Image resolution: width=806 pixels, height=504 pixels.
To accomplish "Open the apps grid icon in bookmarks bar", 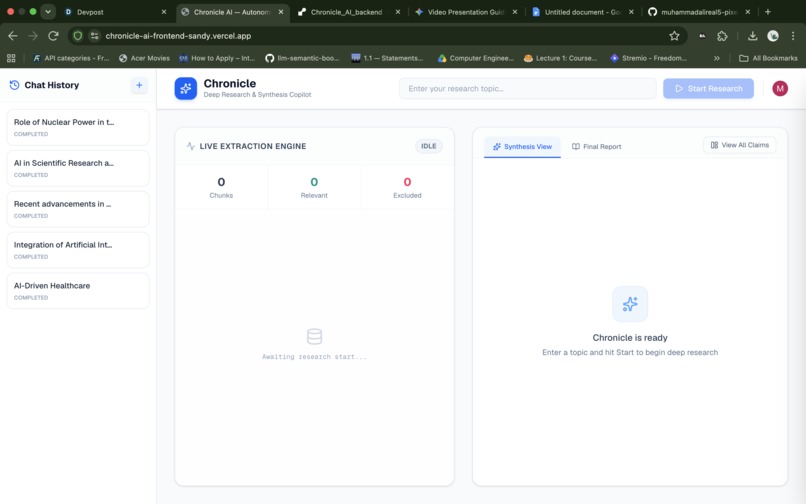I will click(11, 58).
